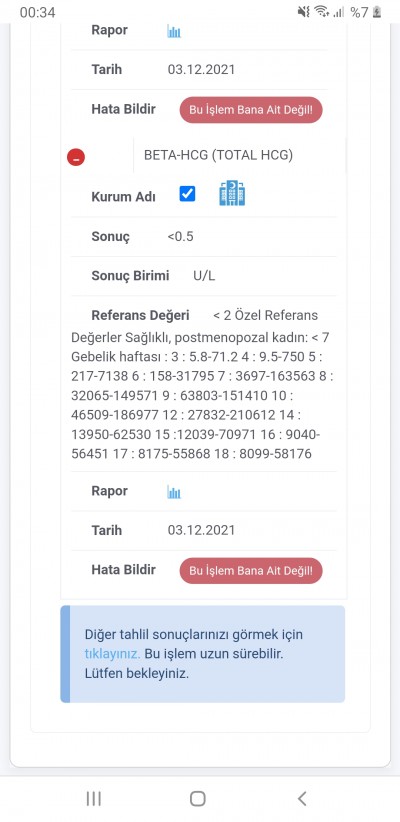Tap the Sonuç Birimi U/L row
400x822 pixels.
(x=204, y=276)
